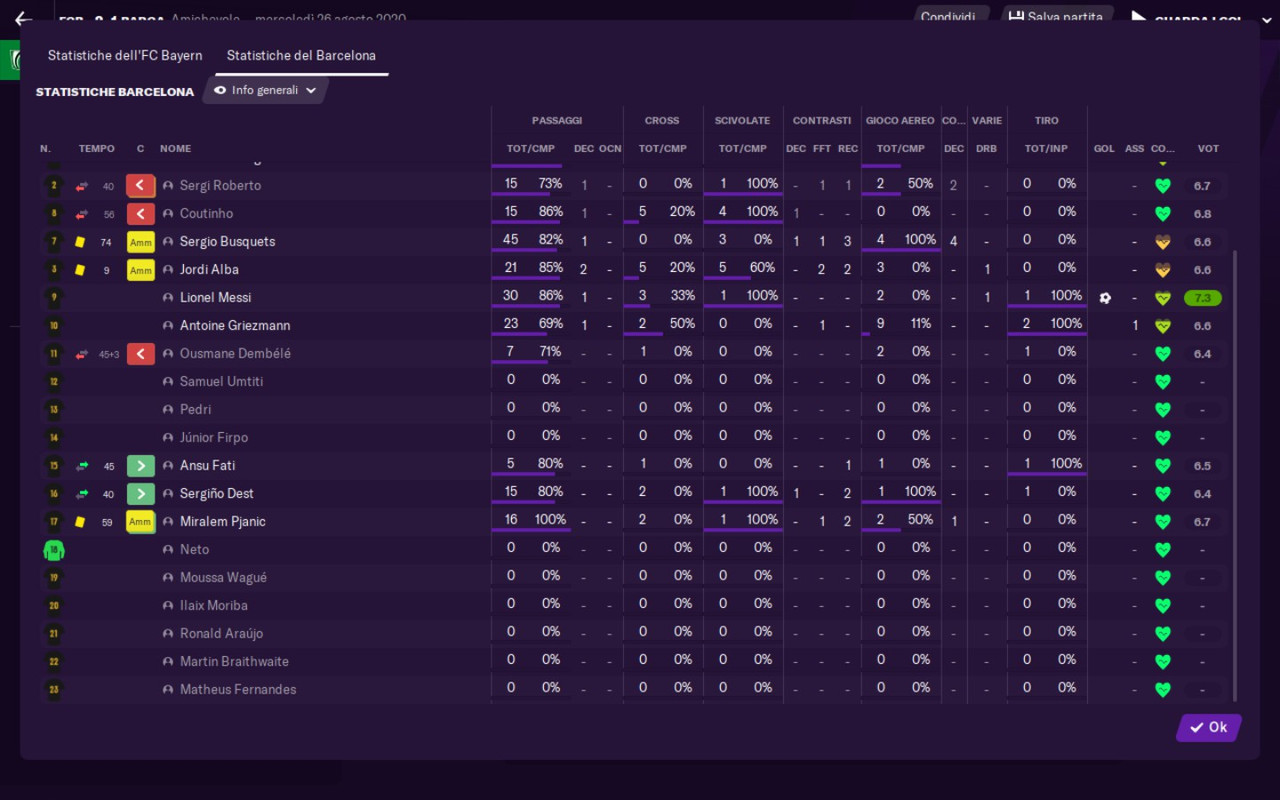Open Antoine Griezmann's player profile
This screenshot has width=1280, height=800.
pyautogui.click(x=233, y=326)
